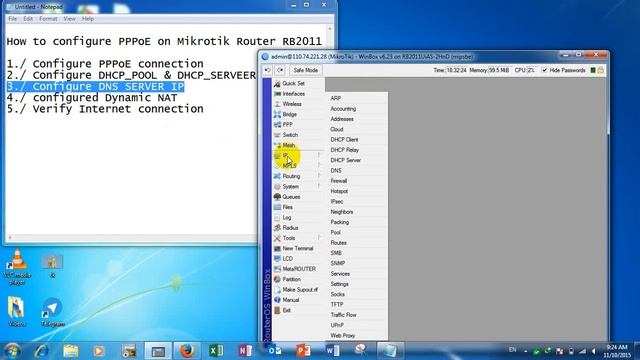Open Manual help icon
640x360 pixels.
point(277,300)
